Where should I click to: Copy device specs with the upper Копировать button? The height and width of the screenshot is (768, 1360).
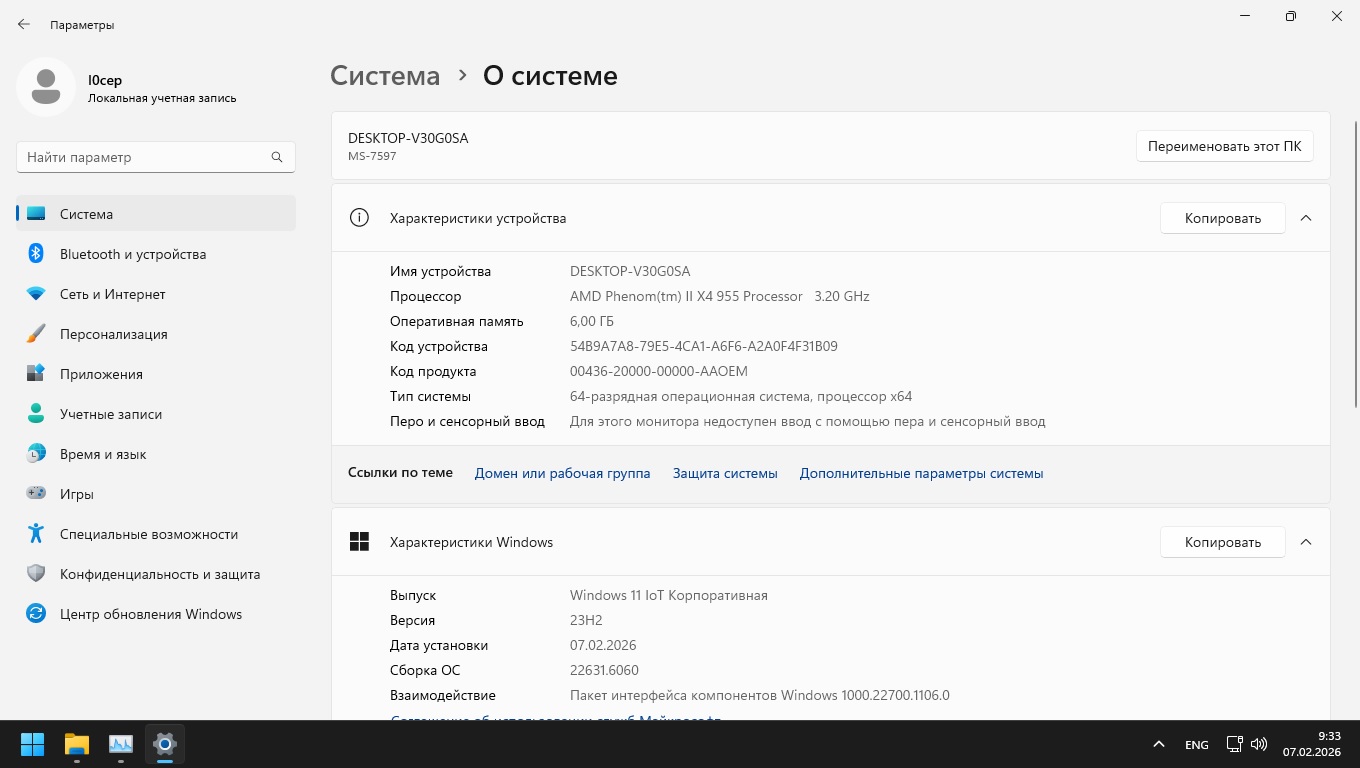1223,218
